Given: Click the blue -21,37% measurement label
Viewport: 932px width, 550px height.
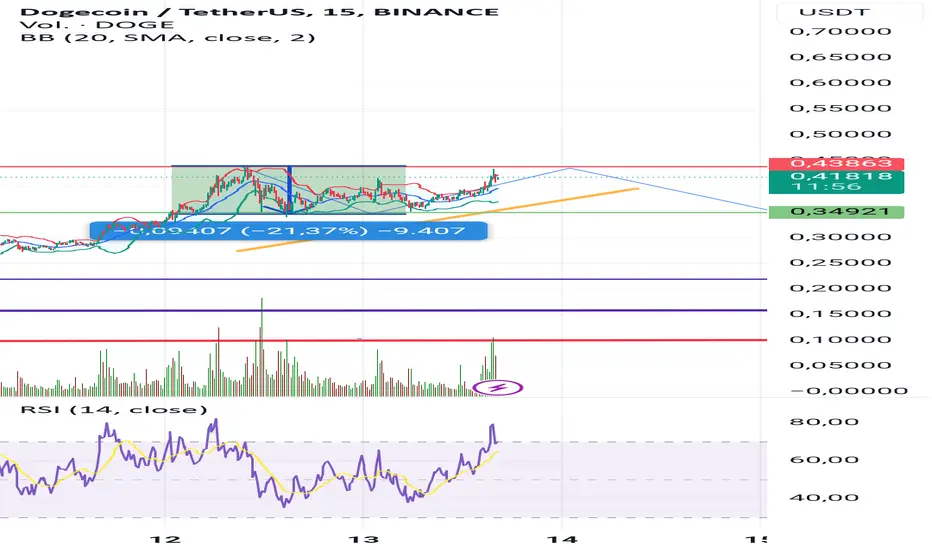Looking at the screenshot, I should [x=289, y=230].
